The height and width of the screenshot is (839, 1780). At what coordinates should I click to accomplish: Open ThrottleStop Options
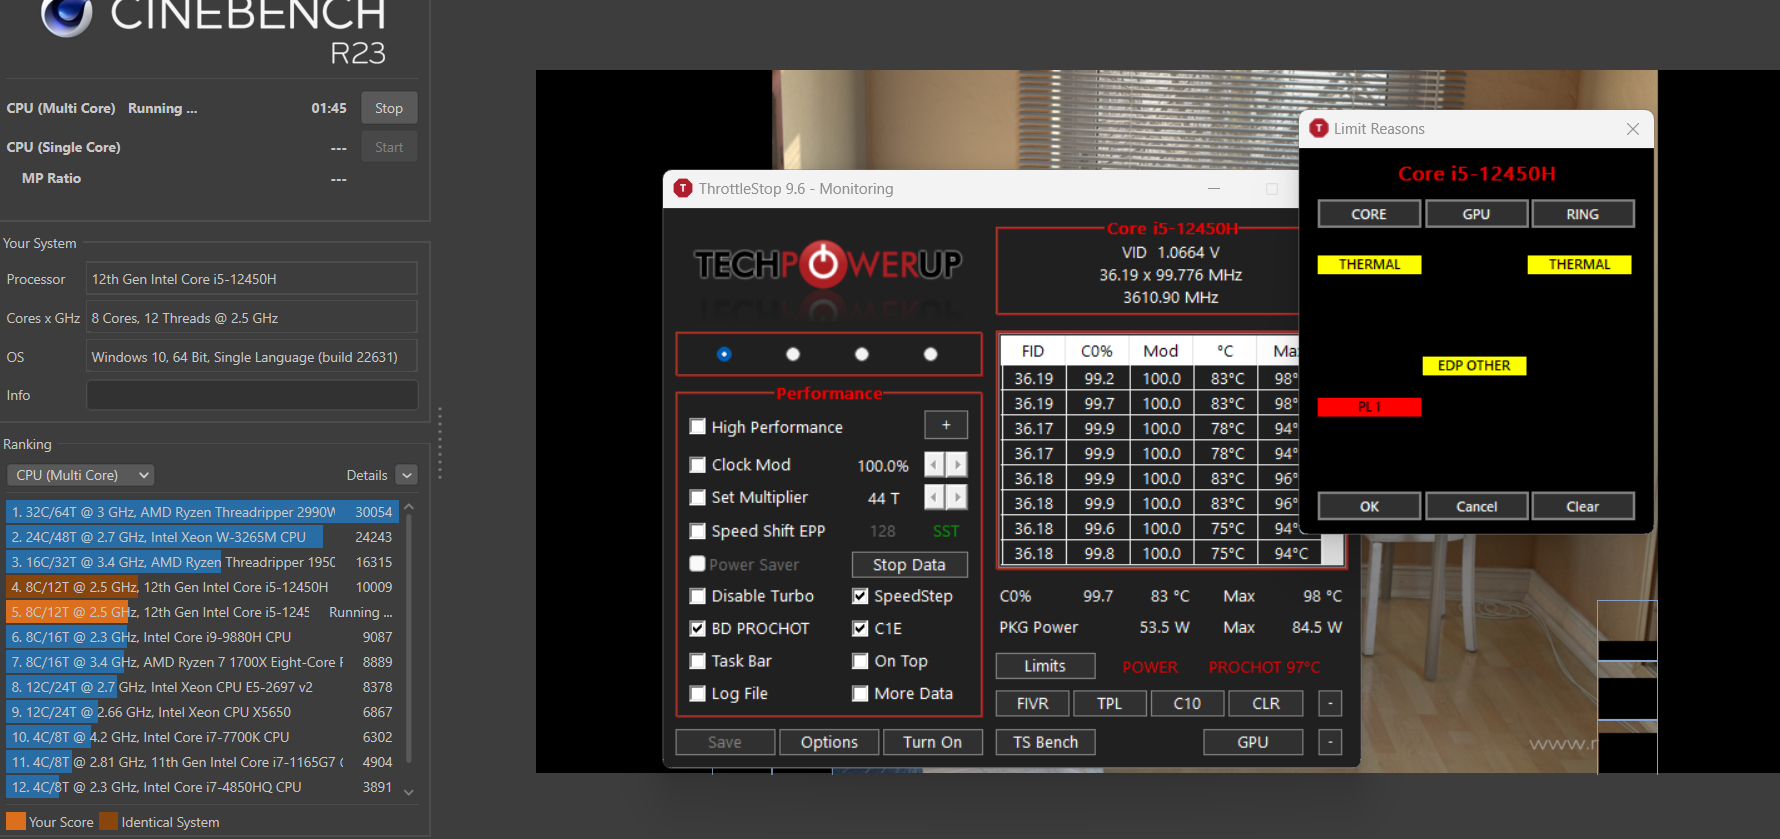[829, 742]
